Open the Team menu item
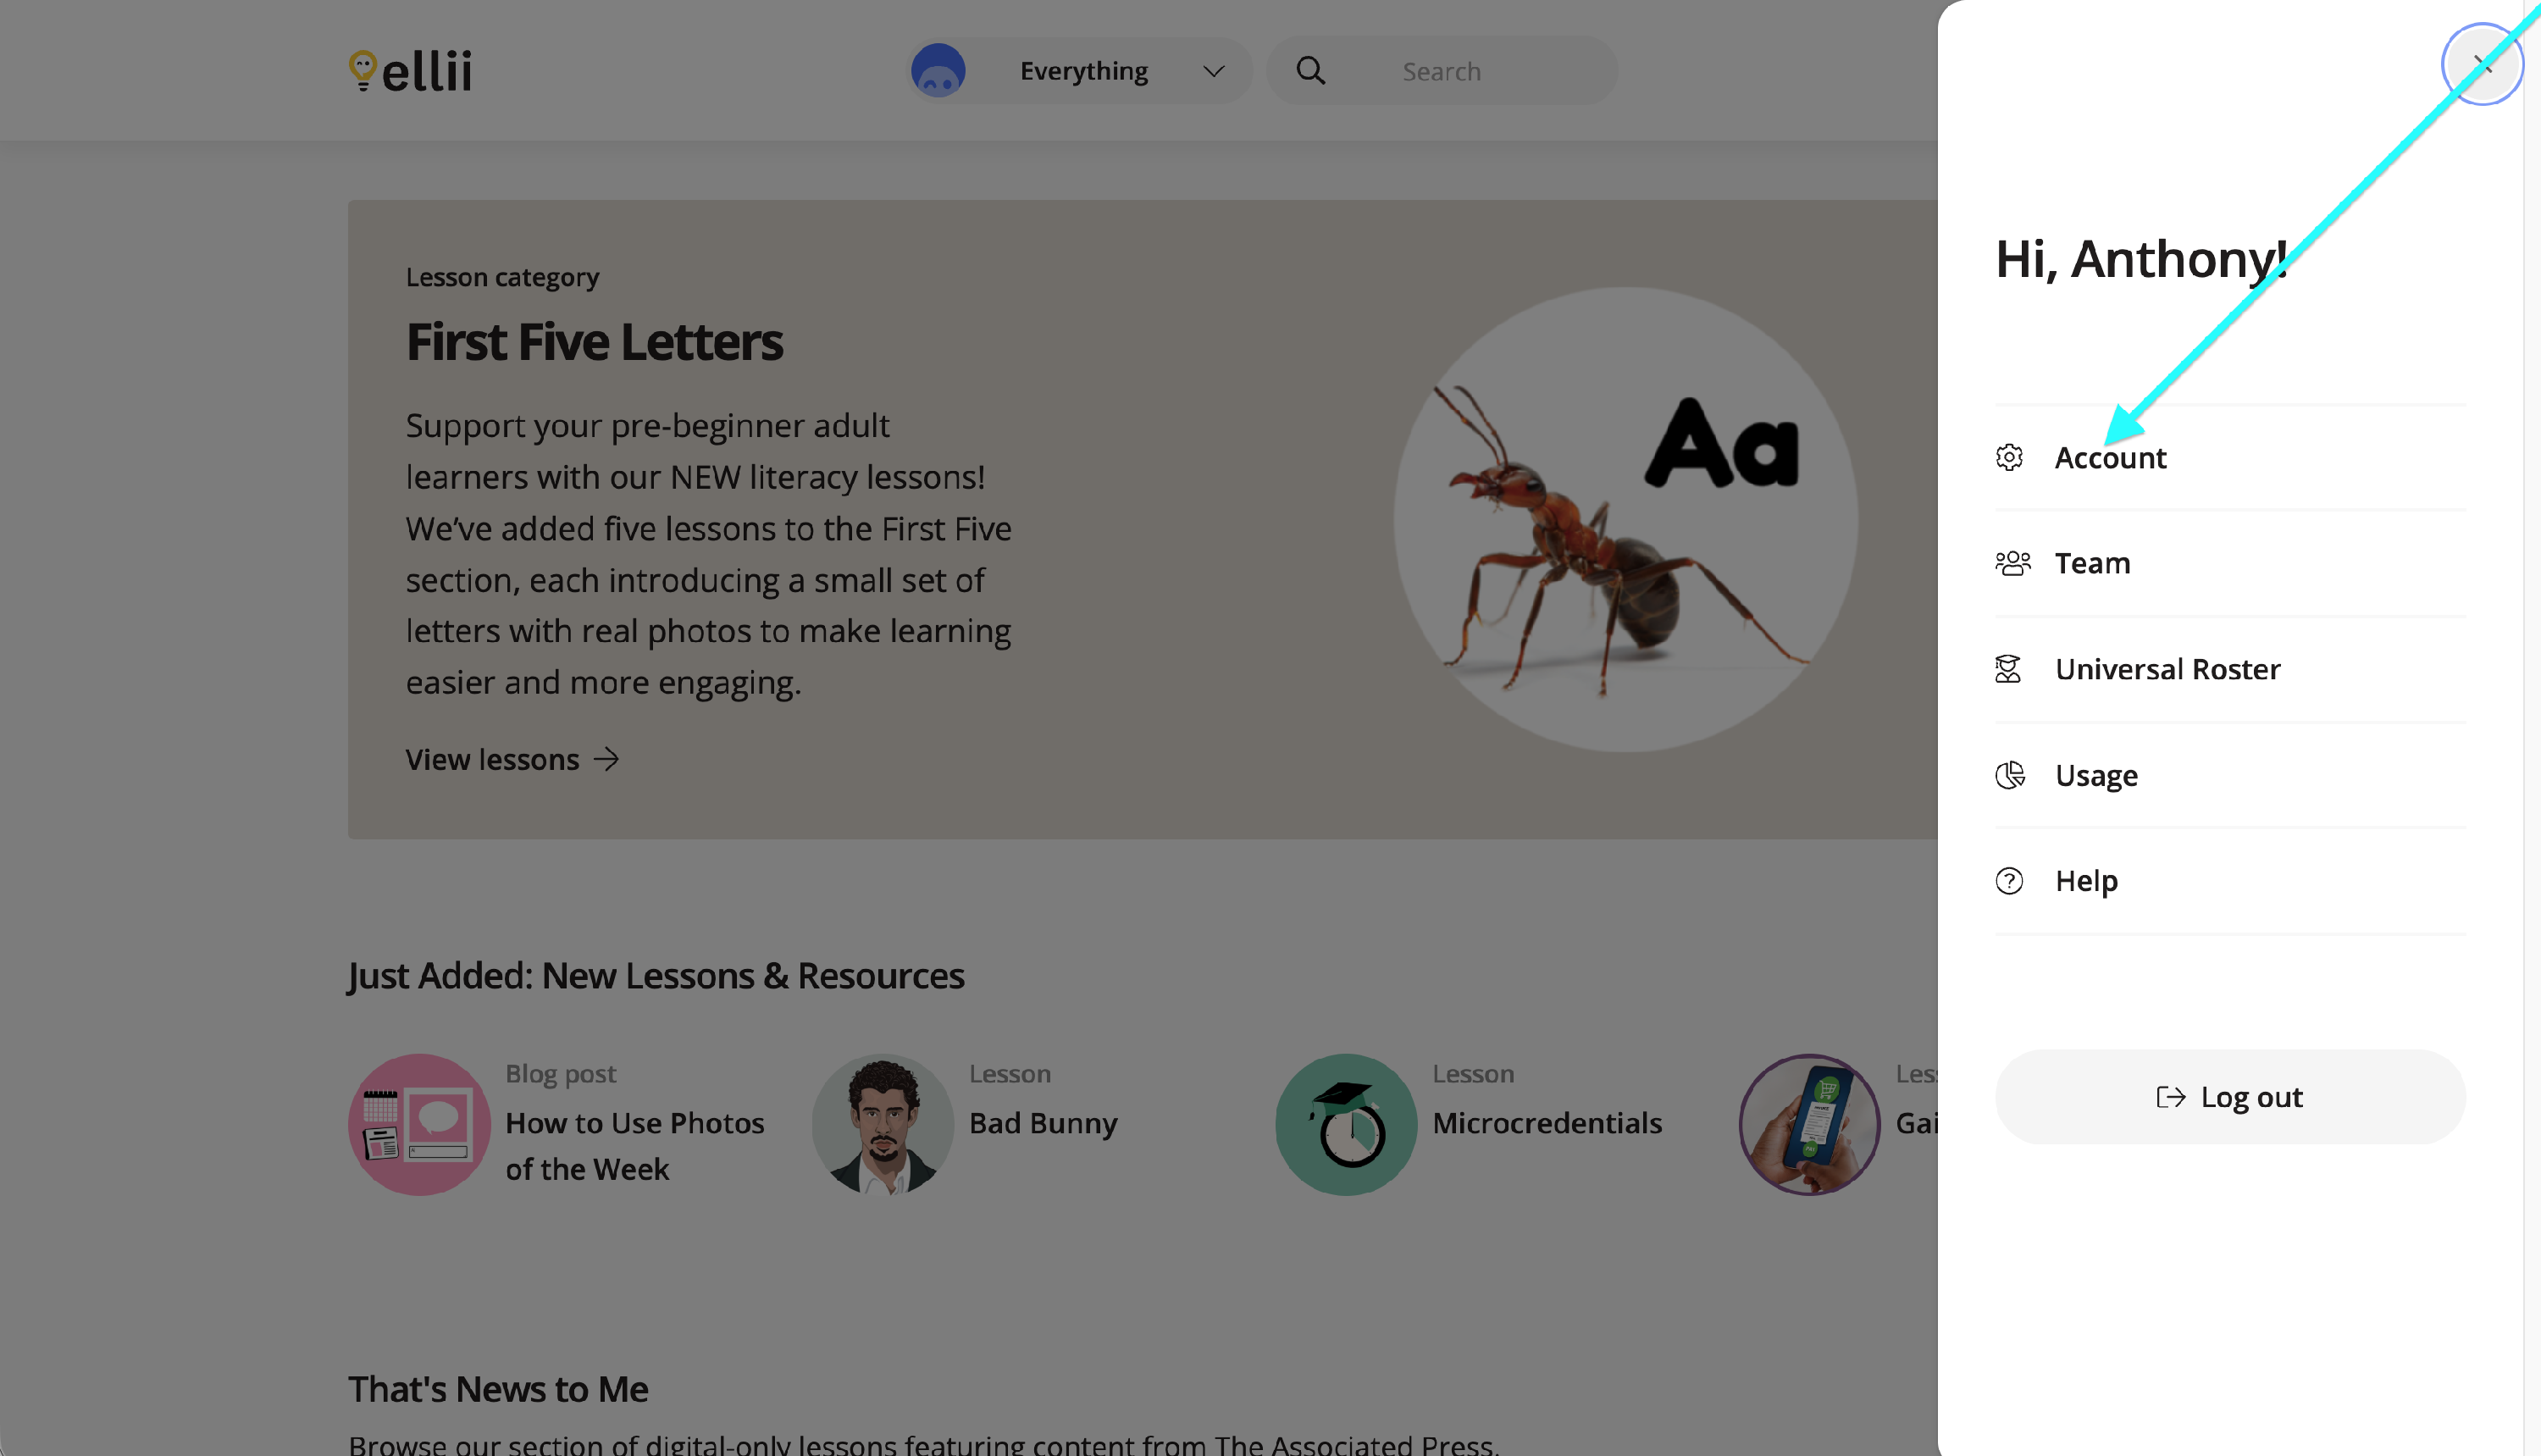This screenshot has width=2541, height=1456. [x=2092, y=564]
